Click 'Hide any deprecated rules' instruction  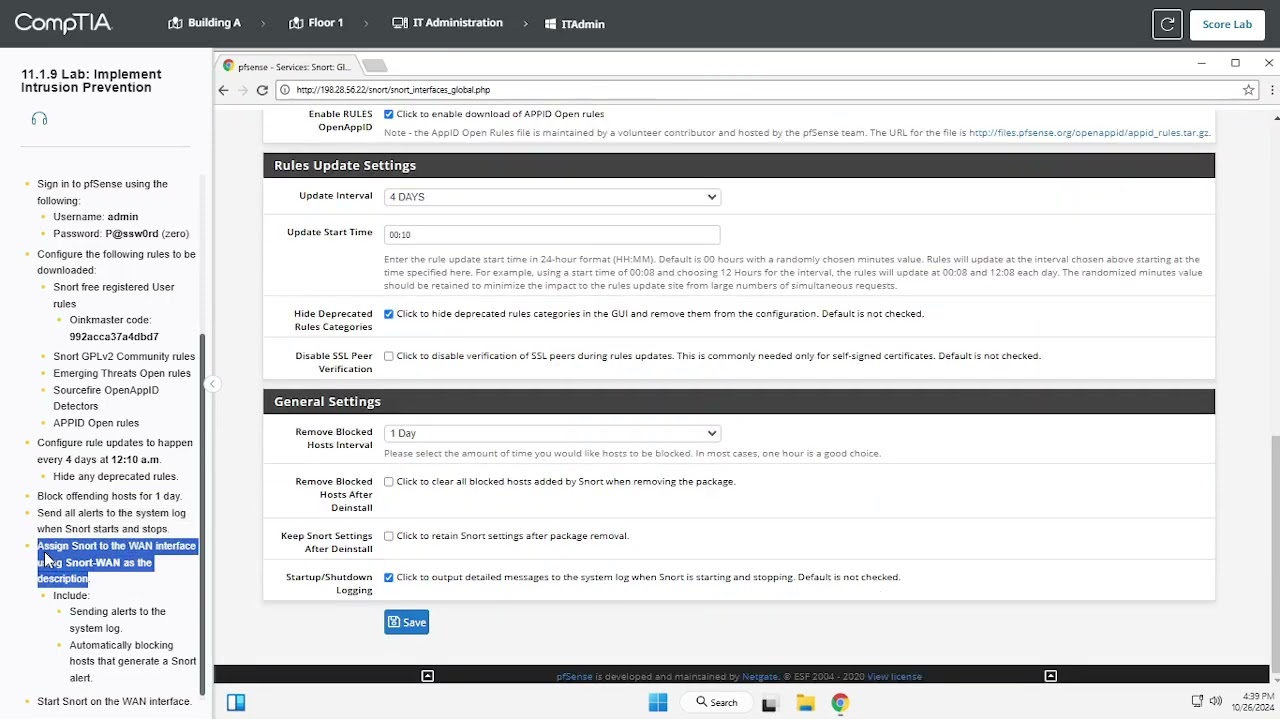pyautogui.click(x=115, y=476)
